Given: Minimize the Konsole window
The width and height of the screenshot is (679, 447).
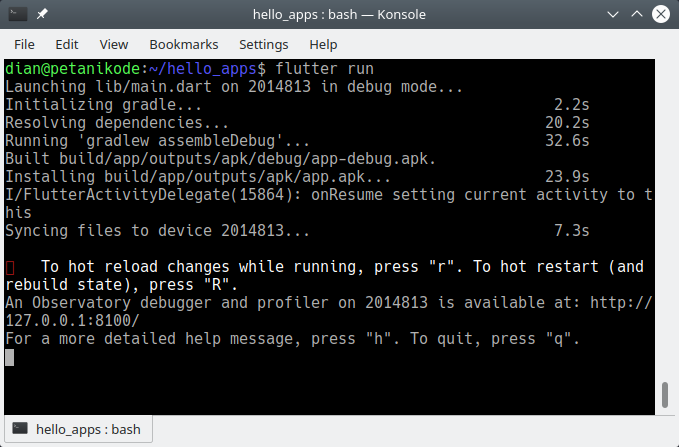Looking at the screenshot, I should click(612, 14).
